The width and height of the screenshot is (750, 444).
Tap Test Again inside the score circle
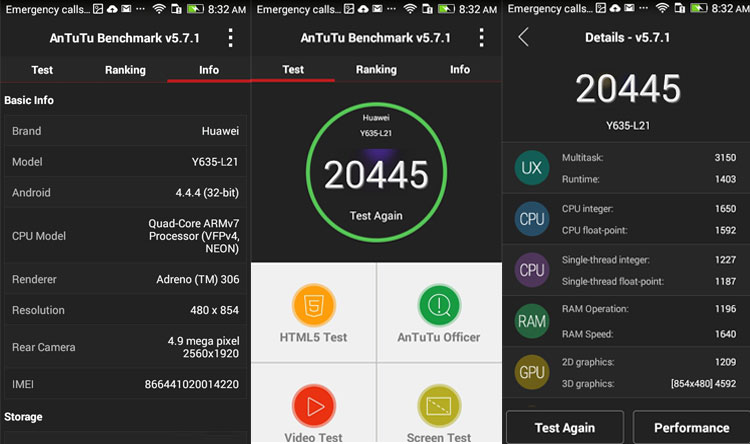point(376,216)
